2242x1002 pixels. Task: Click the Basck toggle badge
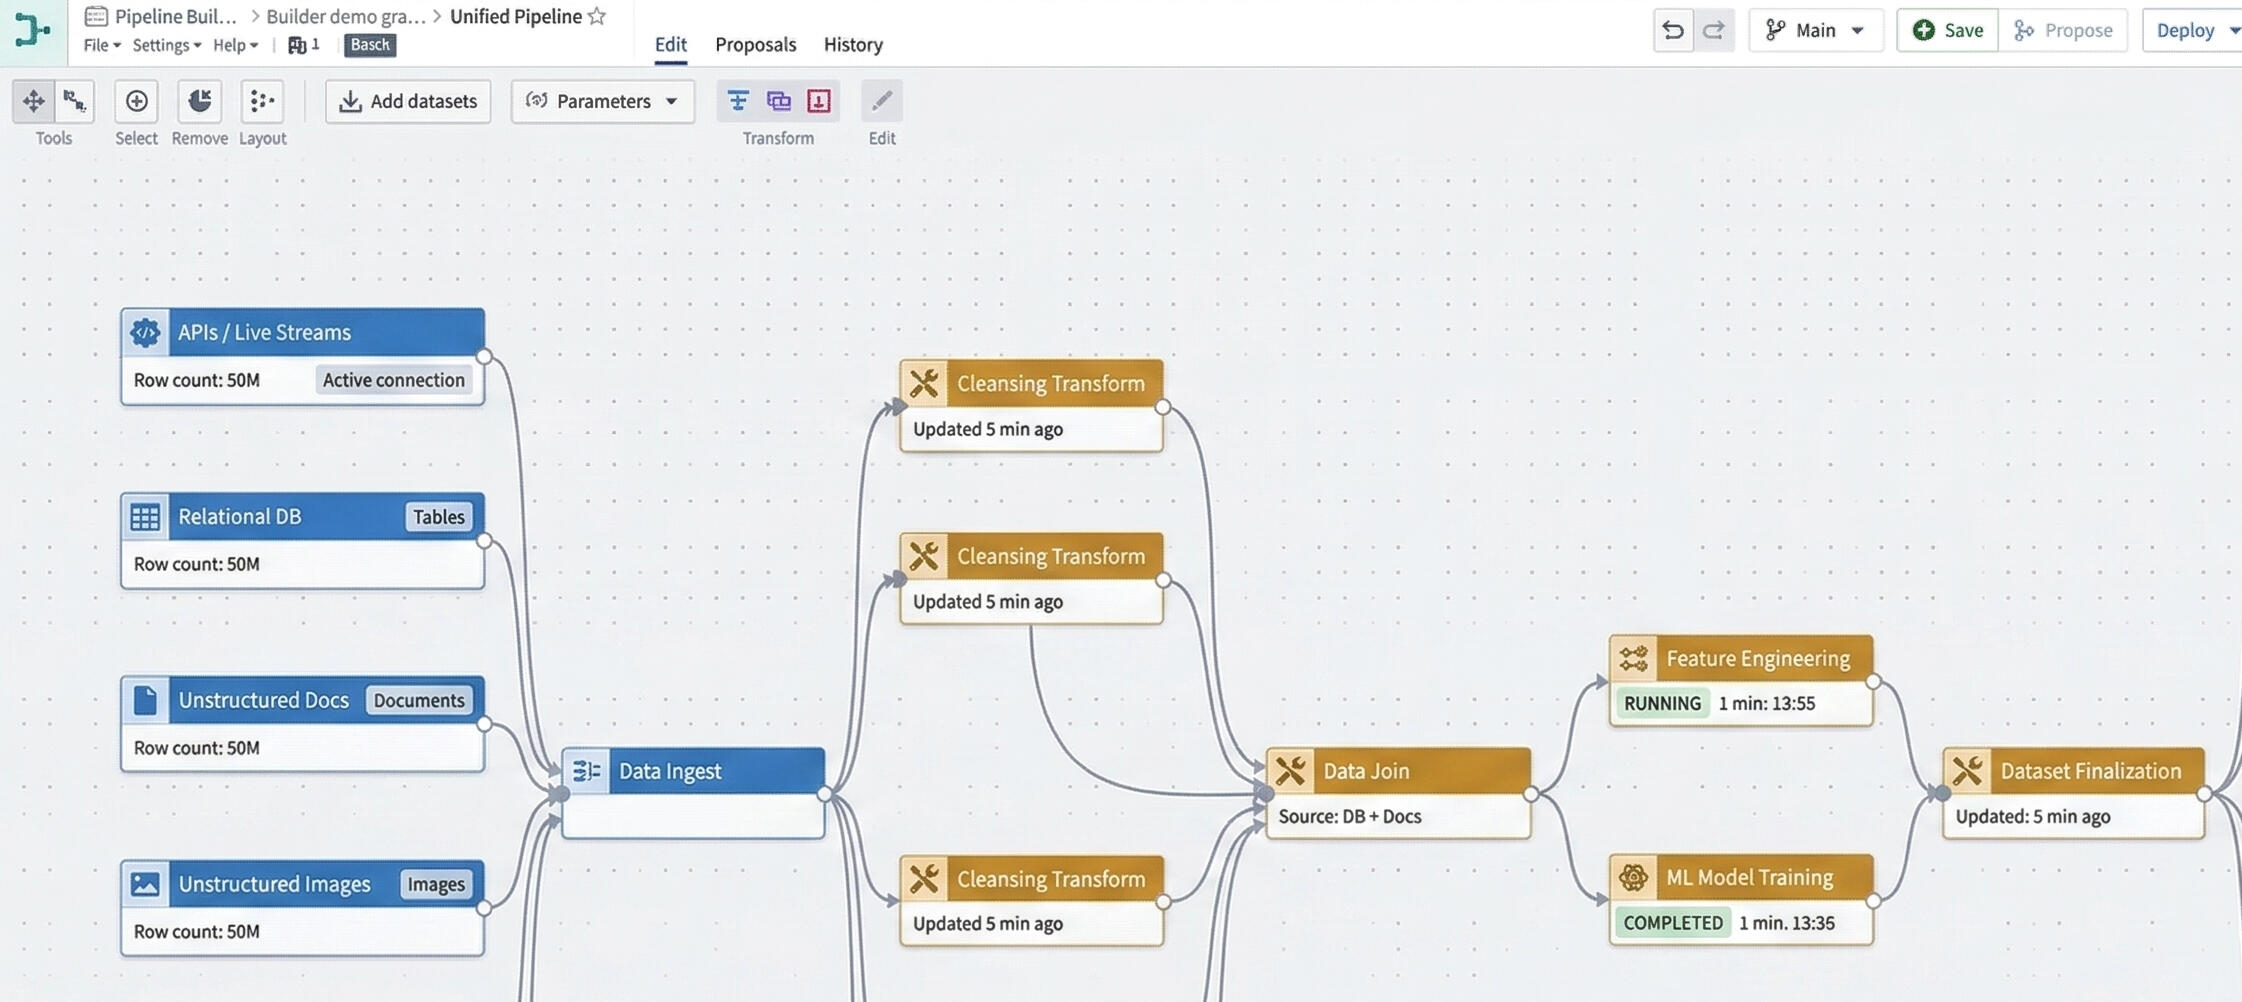point(369,44)
